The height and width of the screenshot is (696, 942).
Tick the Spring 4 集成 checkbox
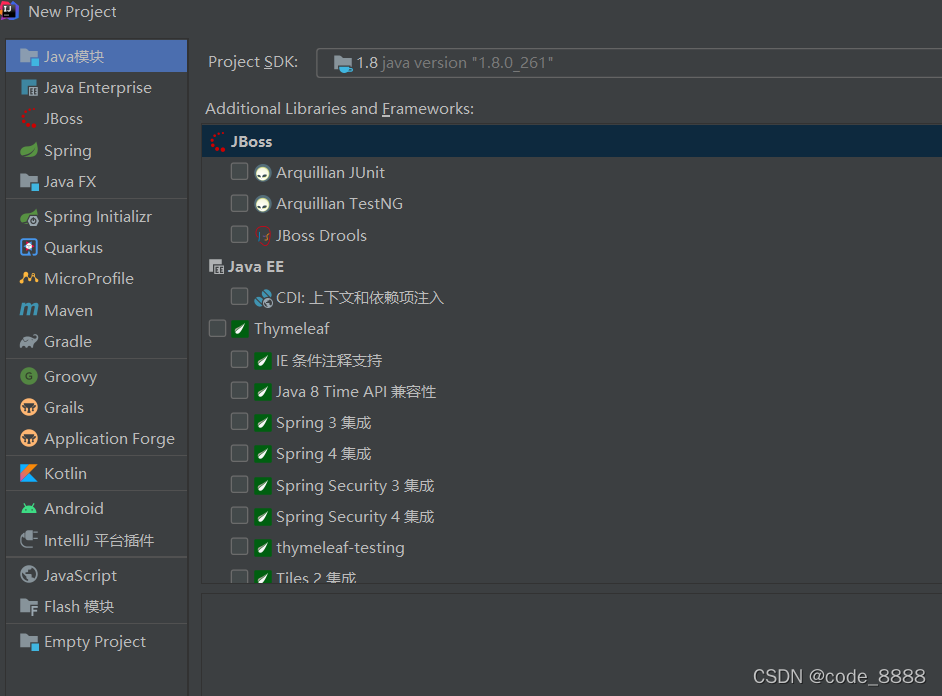pos(239,453)
